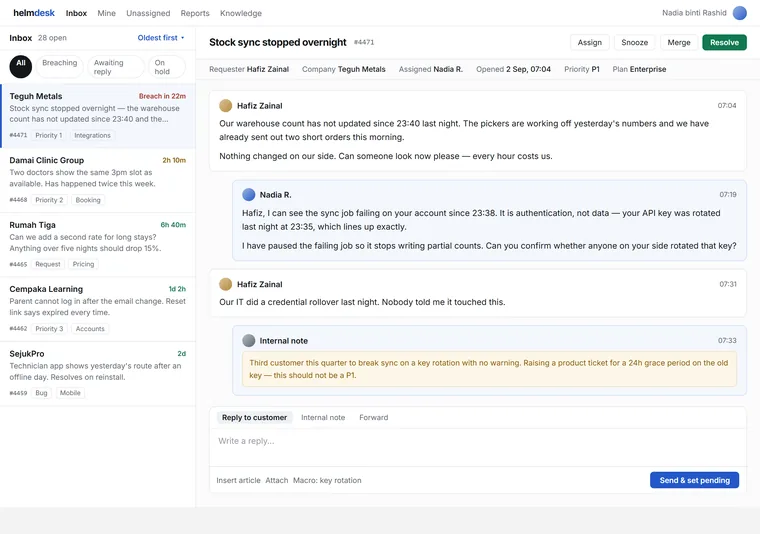
Task: Resolve the ticket with Resolve button
Action: [x=725, y=43]
